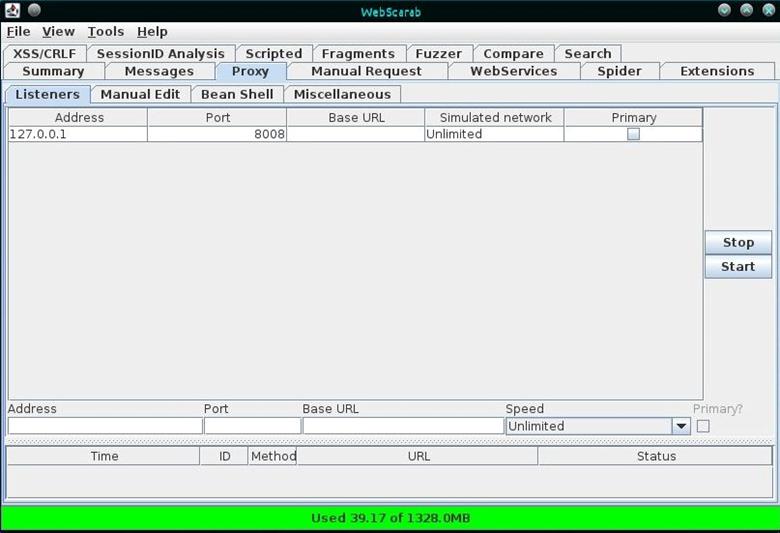Click the URL column header in log table
780x533 pixels.
point(418,456)
